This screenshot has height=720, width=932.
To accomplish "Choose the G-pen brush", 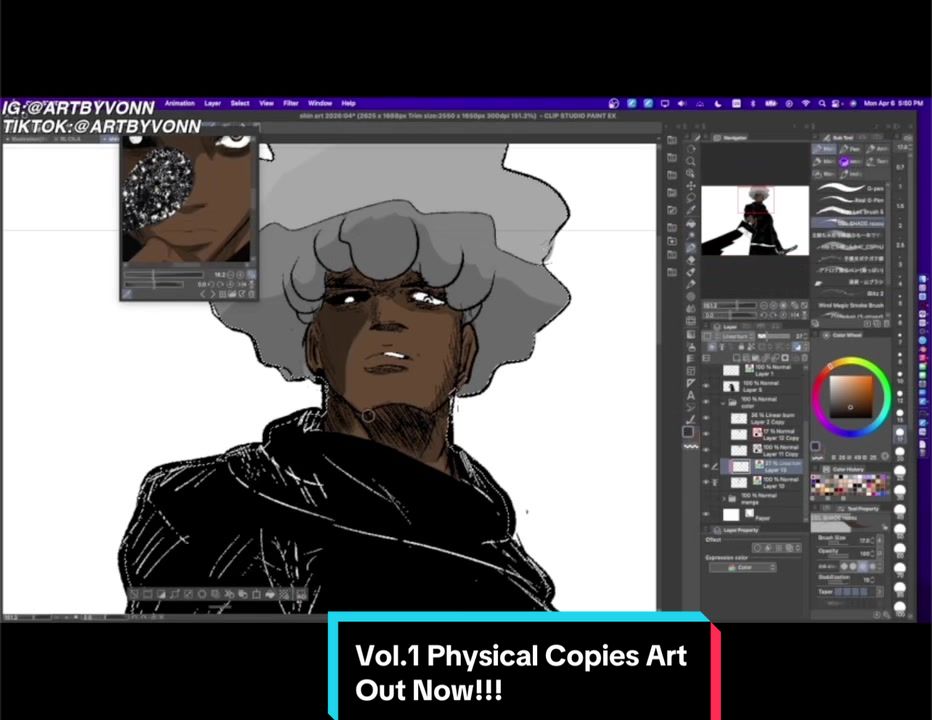I will pos(851,188).
